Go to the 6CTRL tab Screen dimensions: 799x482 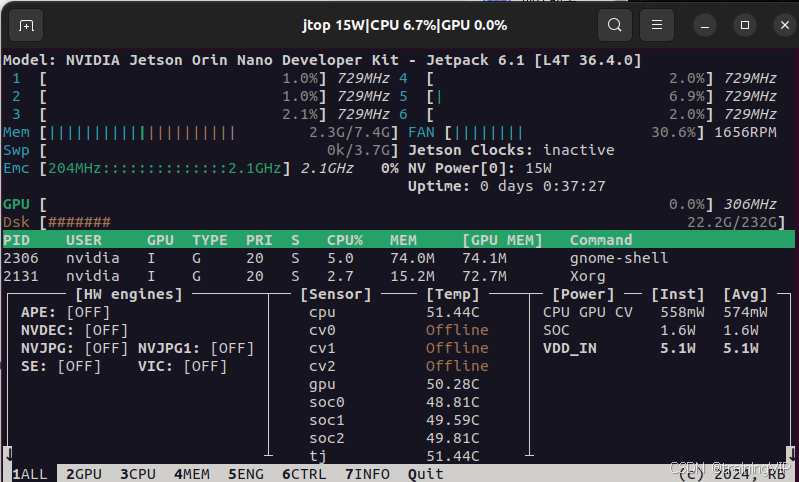click(x=304, y=474)
